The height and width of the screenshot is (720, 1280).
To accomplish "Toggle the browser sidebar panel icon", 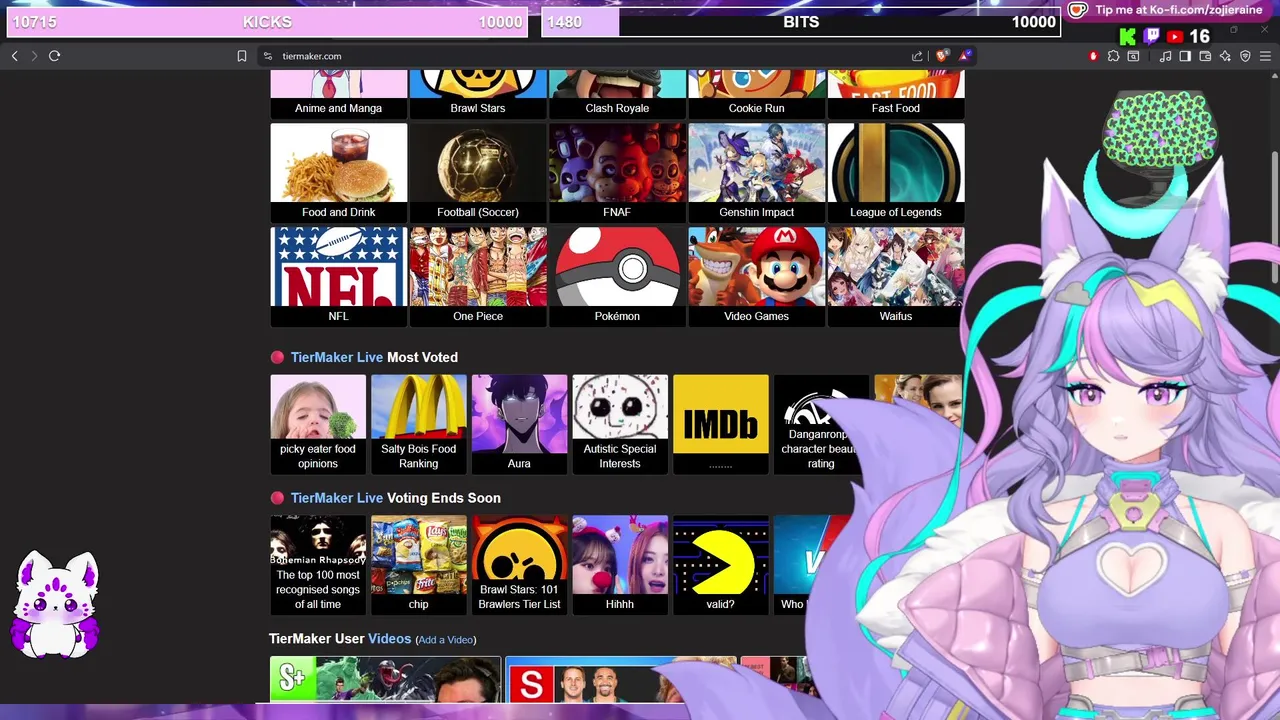I will pos(1185,56).
